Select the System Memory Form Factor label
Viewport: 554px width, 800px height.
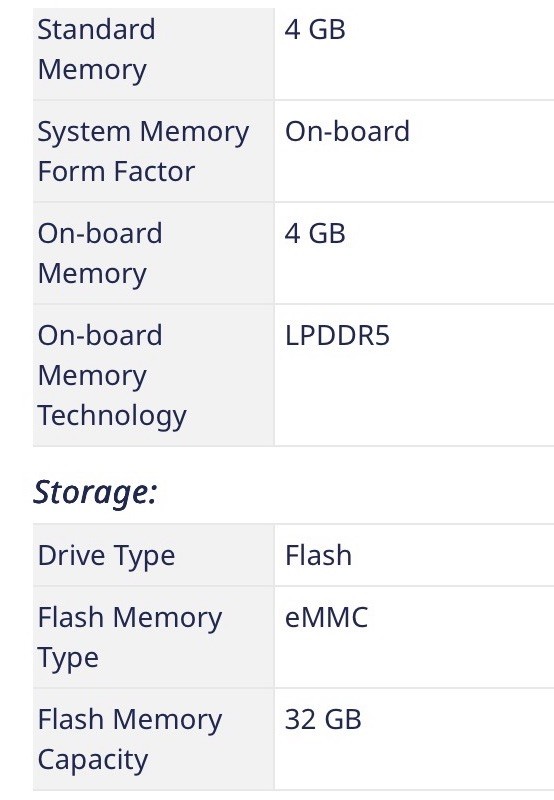(x=143, y=151)
